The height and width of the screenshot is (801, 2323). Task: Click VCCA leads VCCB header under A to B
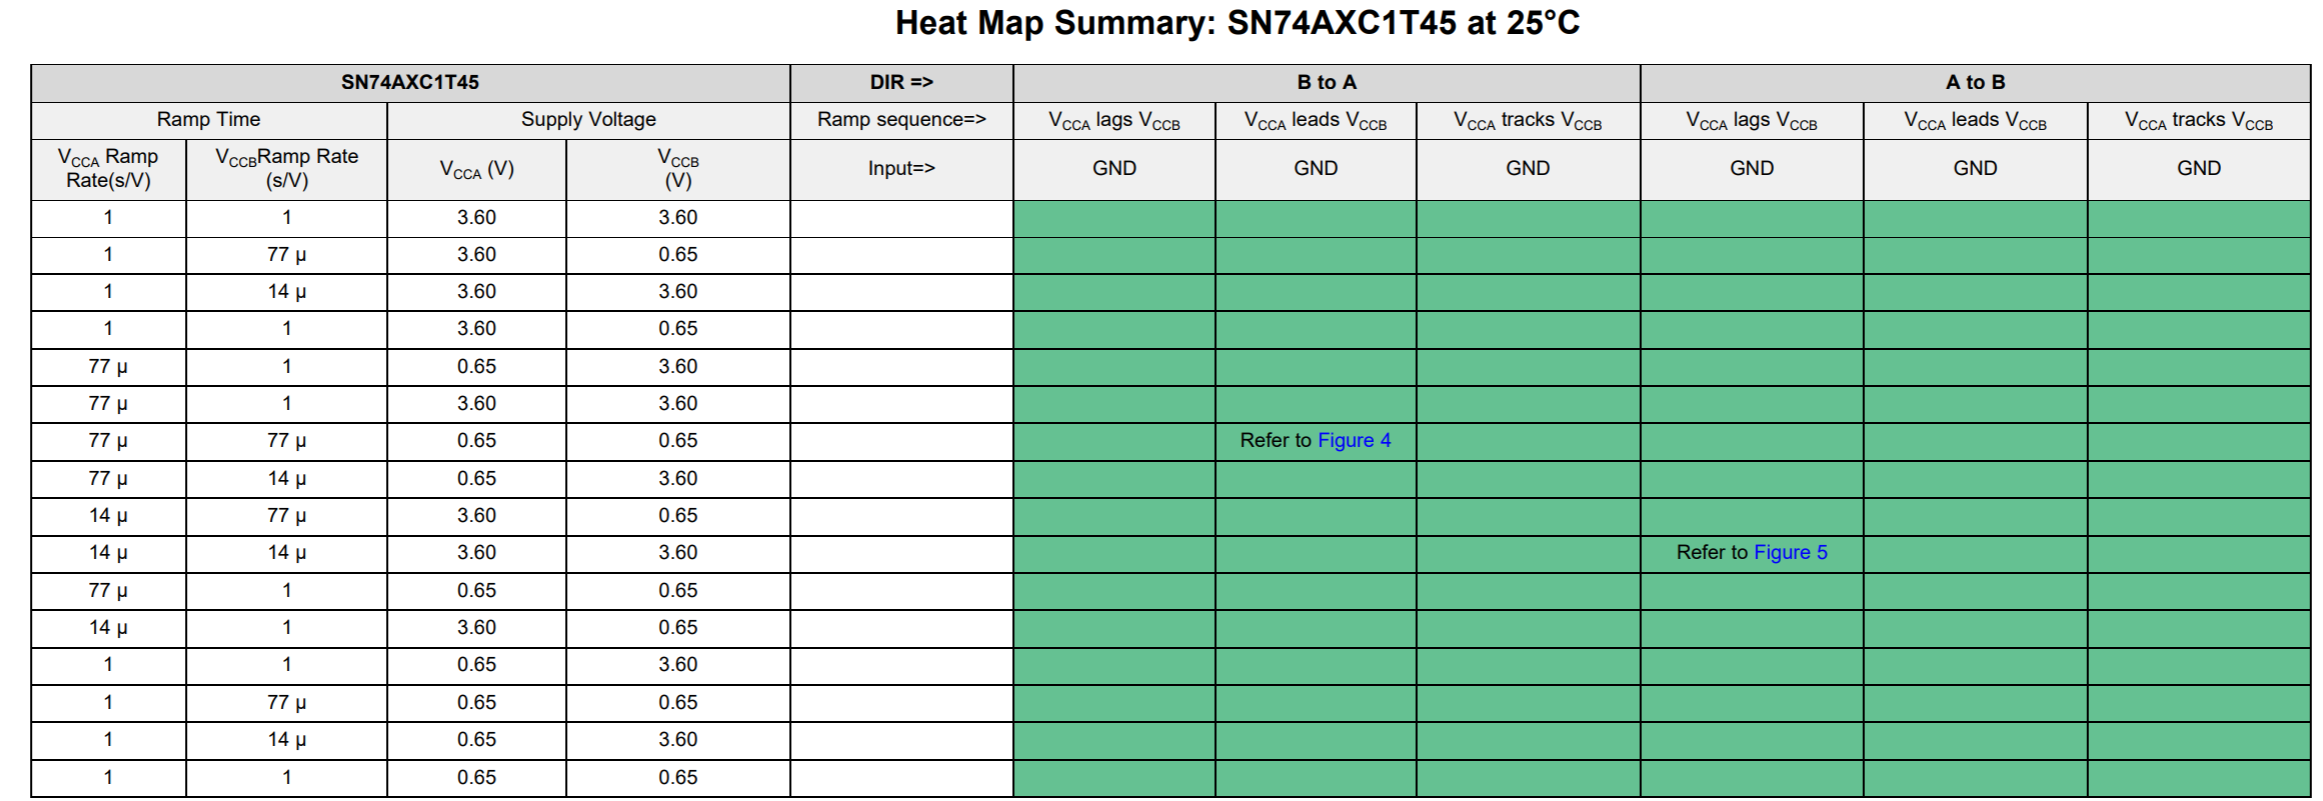point(1975,121)
